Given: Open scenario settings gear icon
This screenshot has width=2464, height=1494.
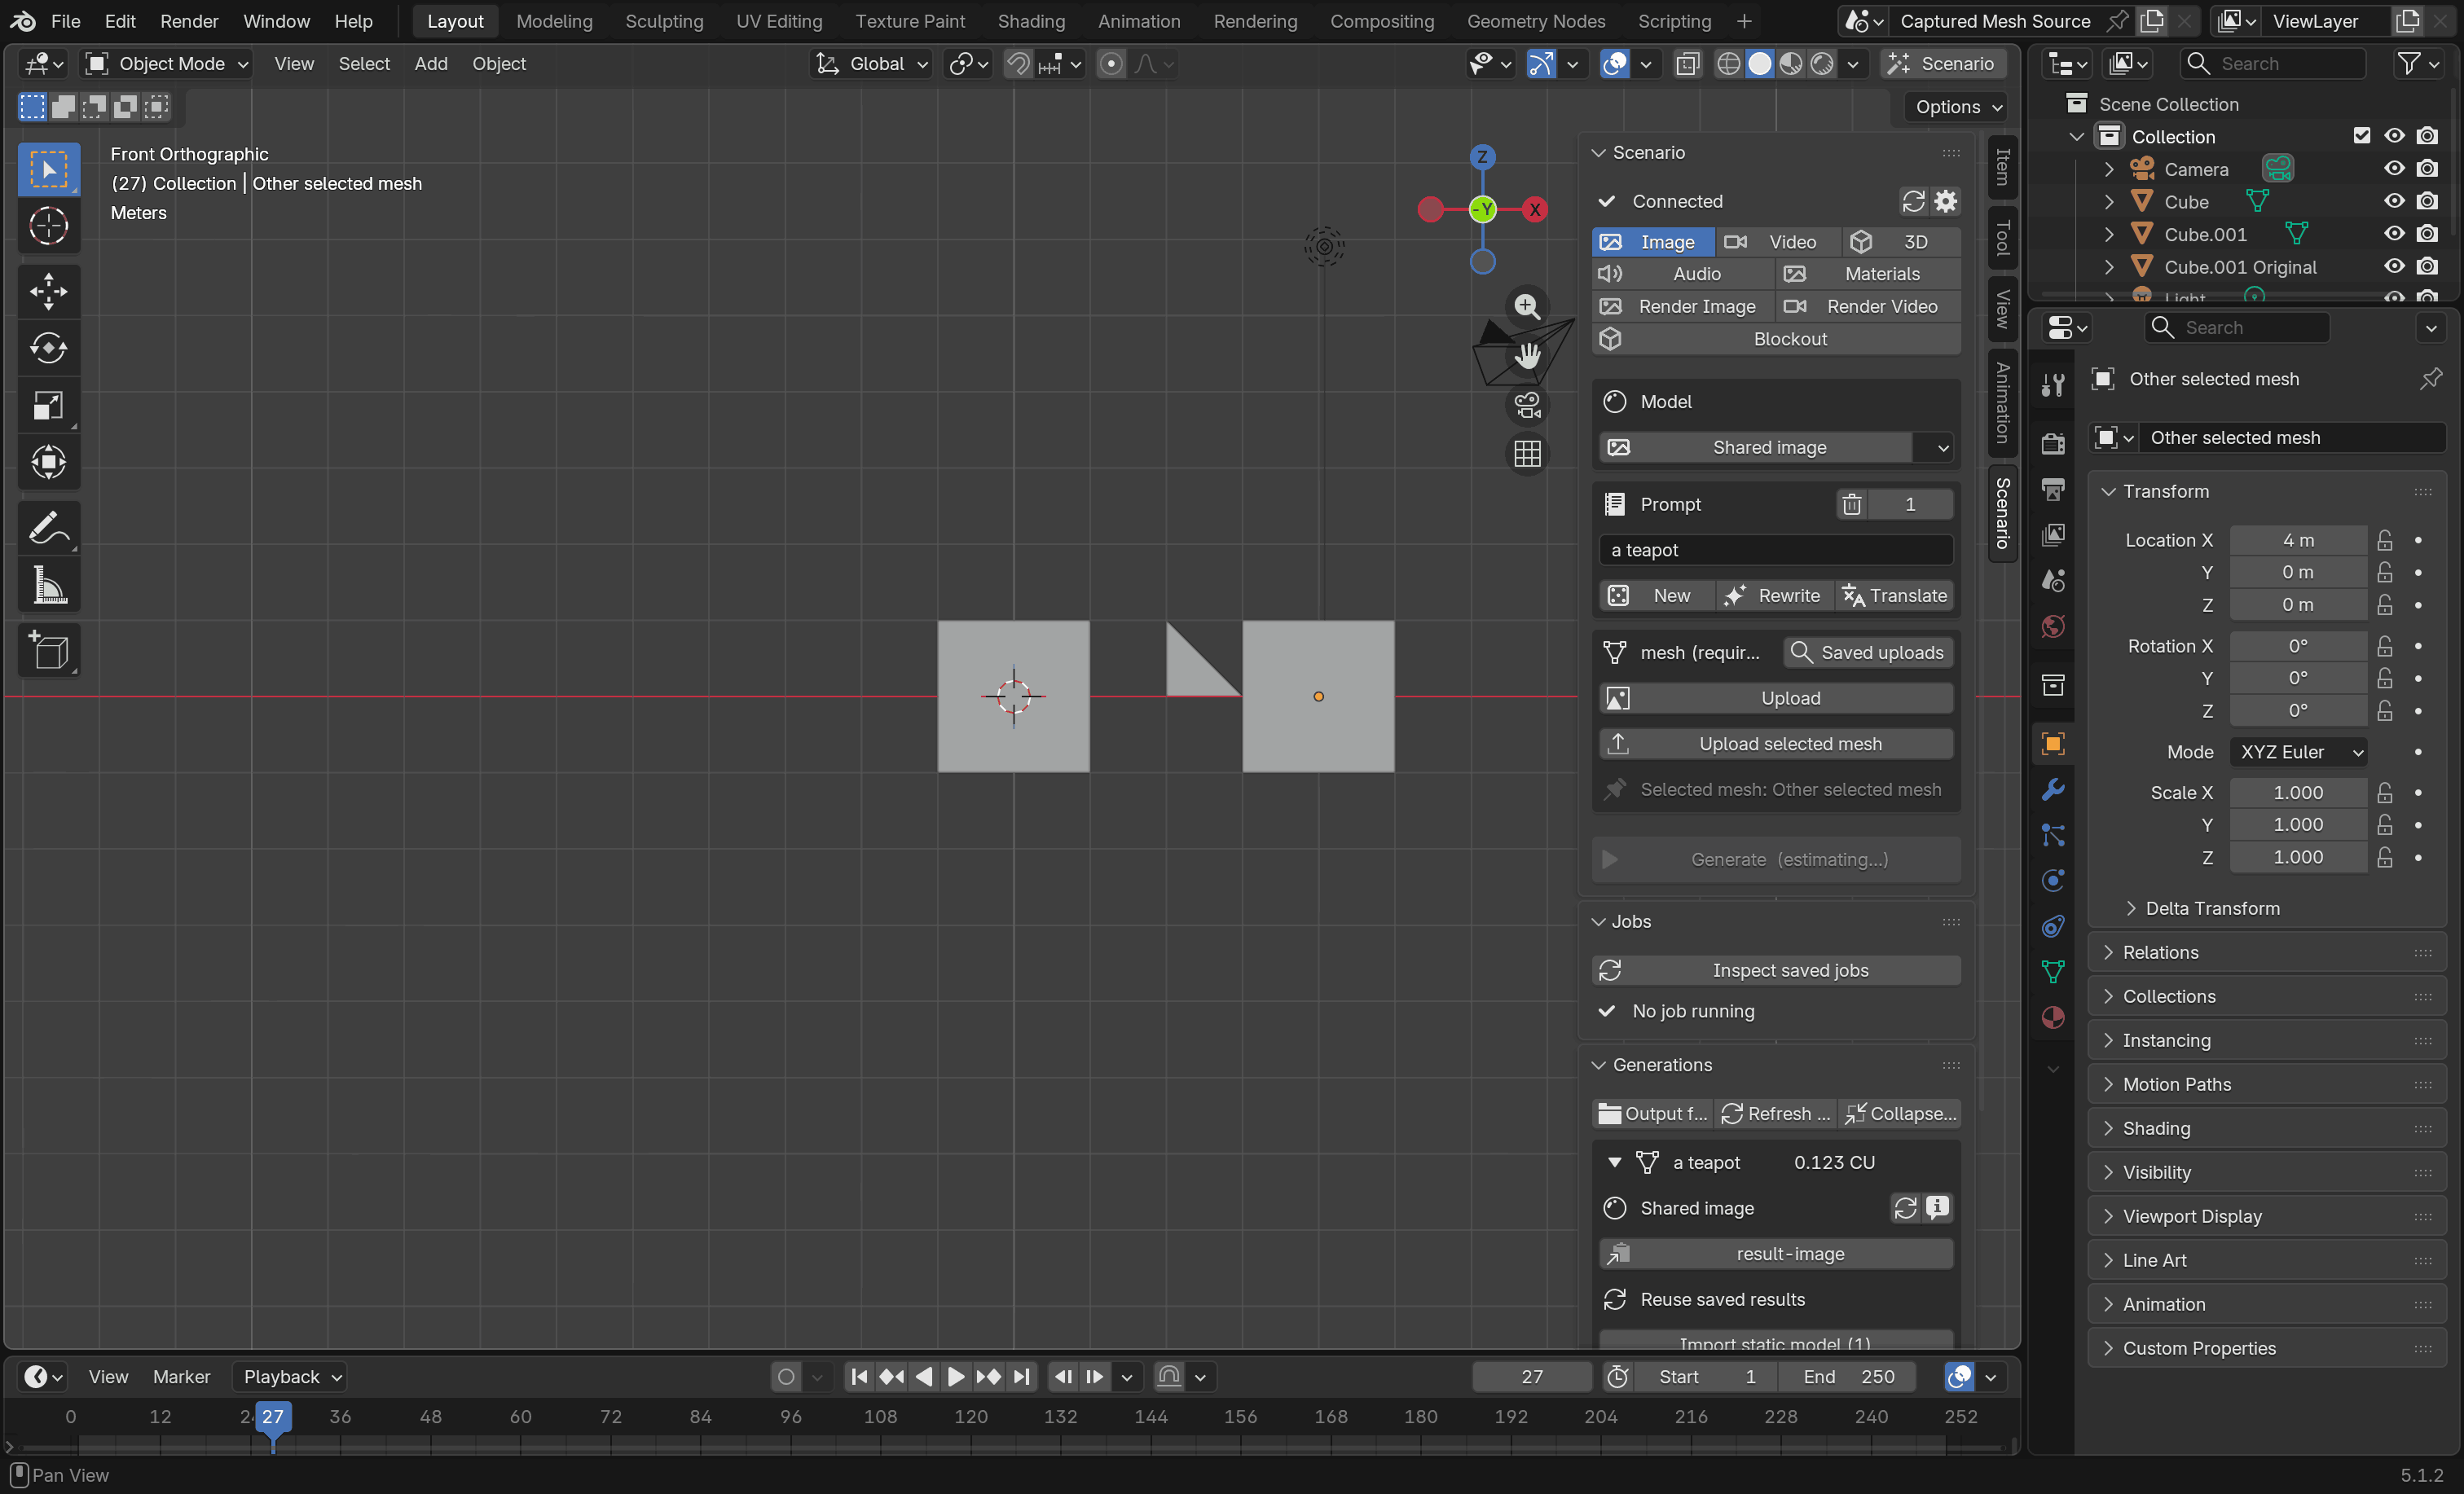Looking at the screenshot, I should (1945, 201).
